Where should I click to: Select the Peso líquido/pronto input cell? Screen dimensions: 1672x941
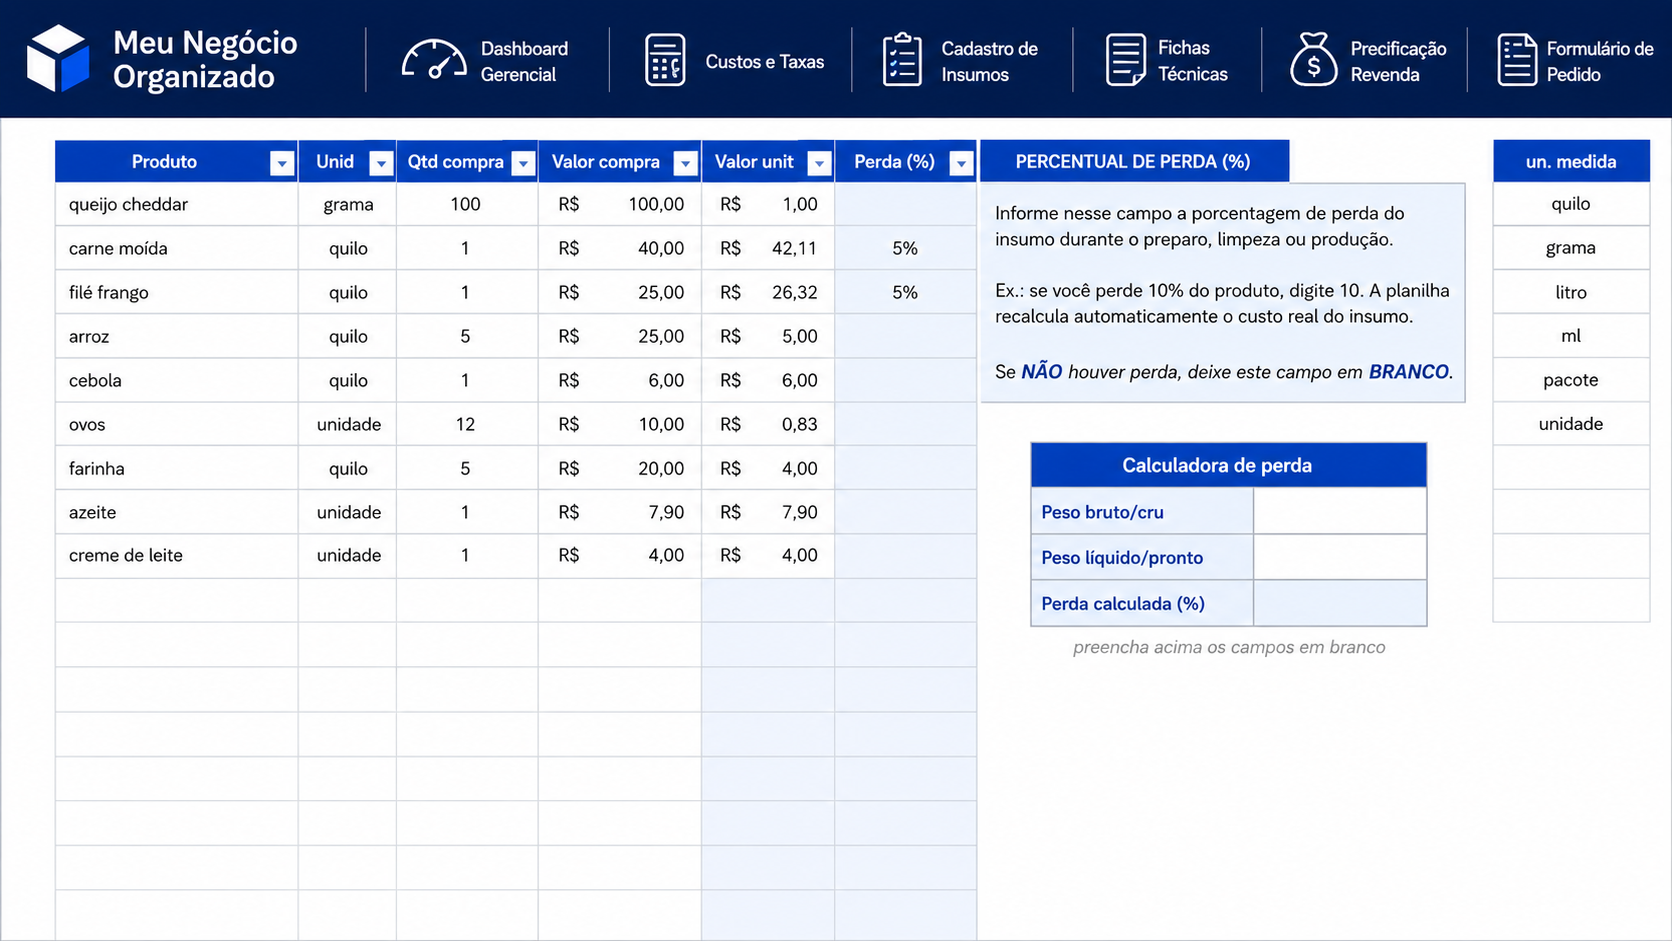(x=1340, y=557)
